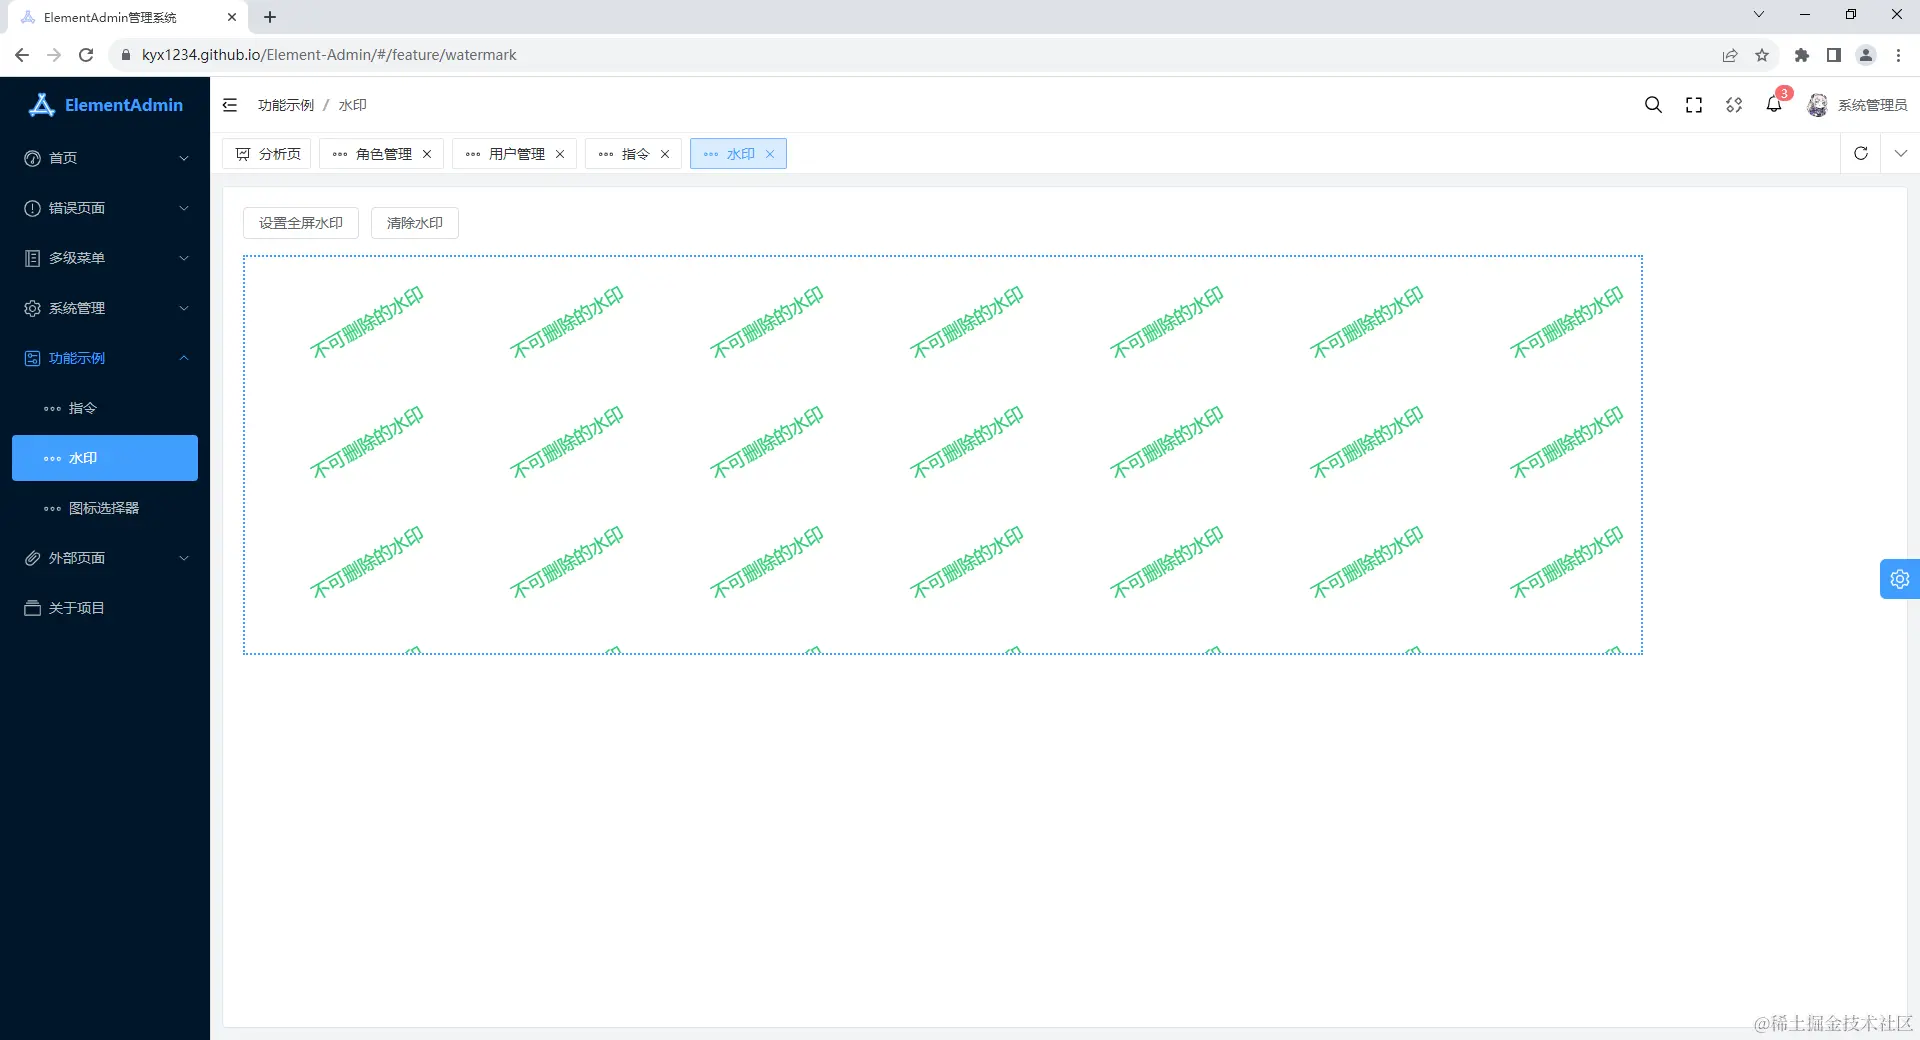Open a new browser tab
1920x1040 pixels.
point(270,17)
